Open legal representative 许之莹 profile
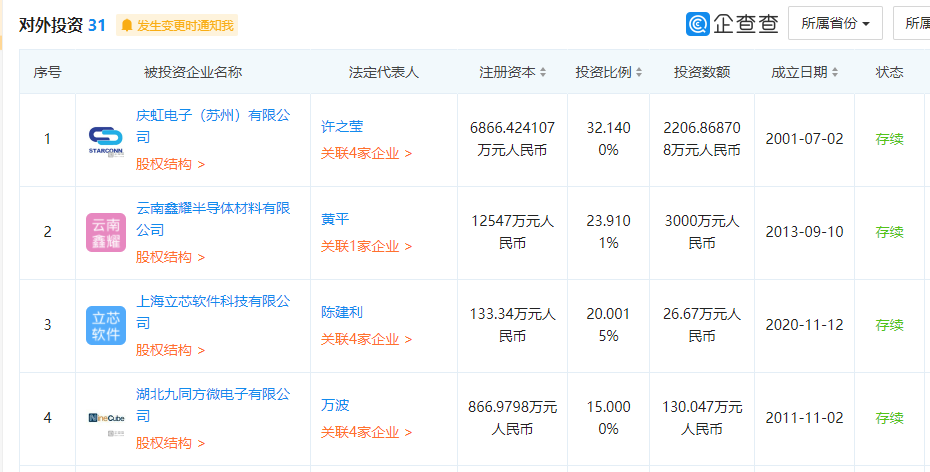The height and width of the screenshot is (472, 930). (342, 126)
